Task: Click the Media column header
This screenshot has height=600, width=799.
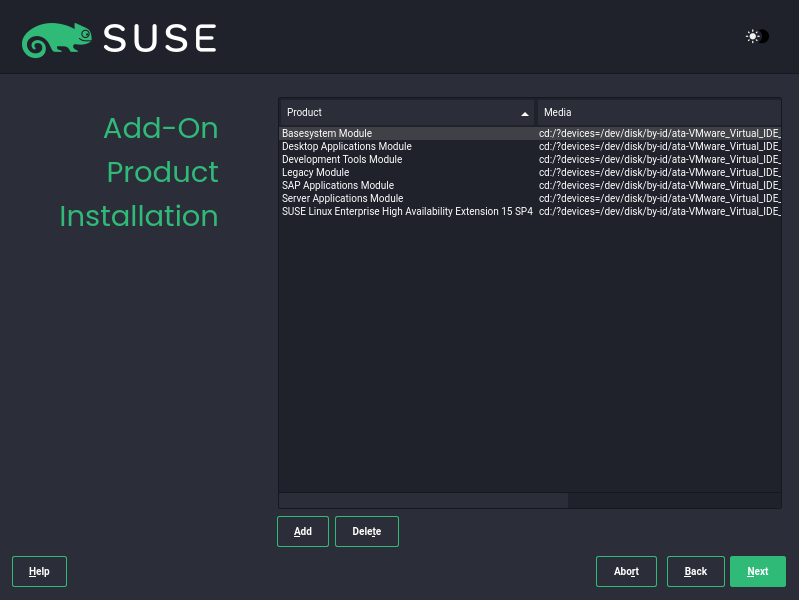Action: point(659,113)
